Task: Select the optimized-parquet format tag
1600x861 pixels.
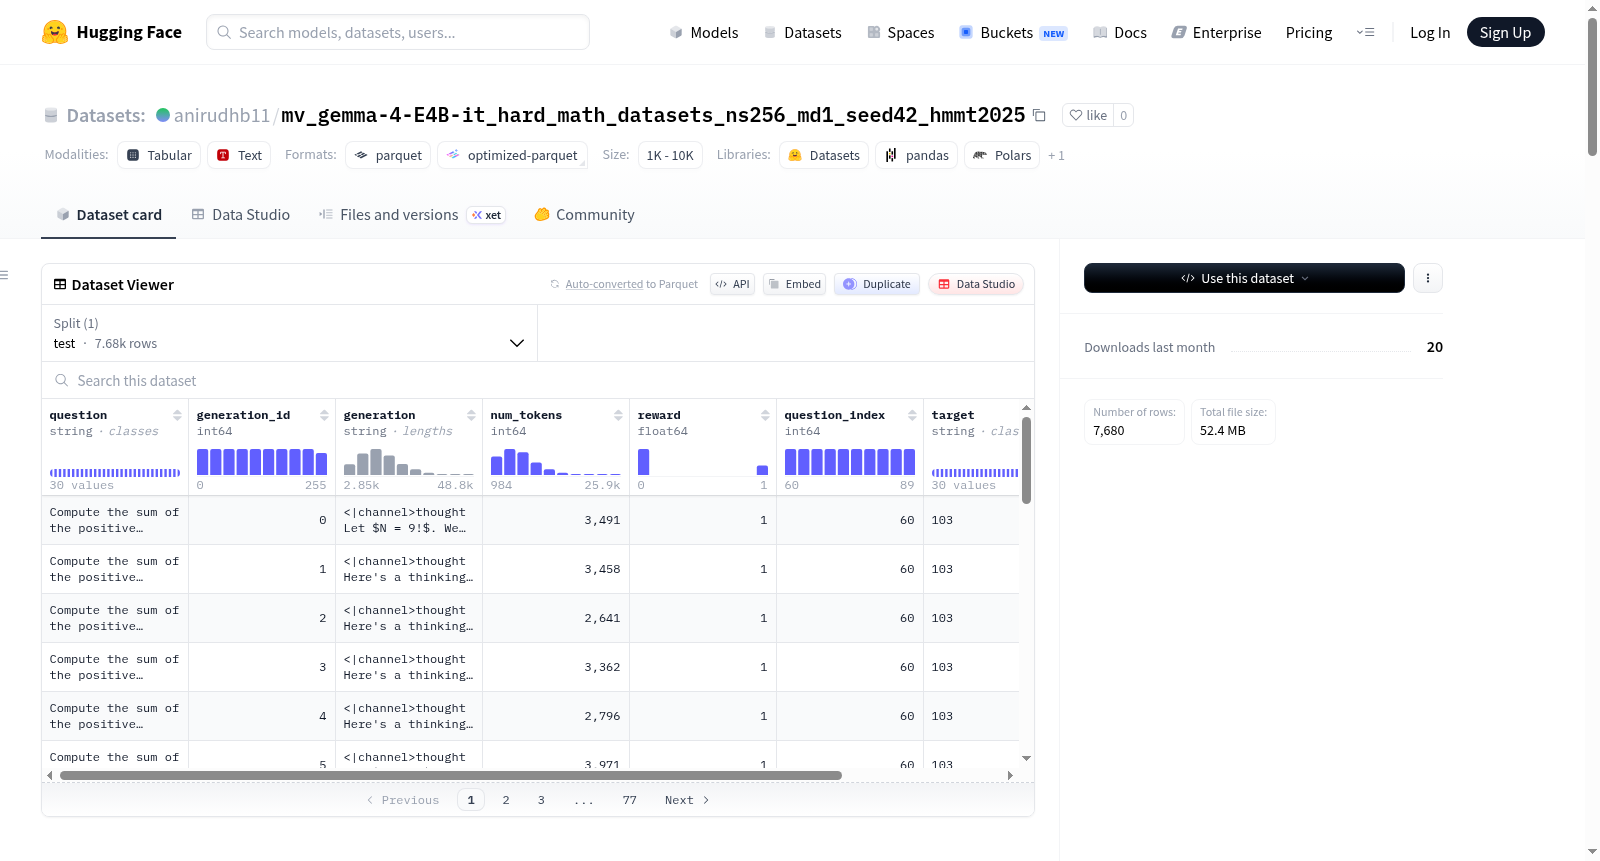Action: (x=512, y=155)
